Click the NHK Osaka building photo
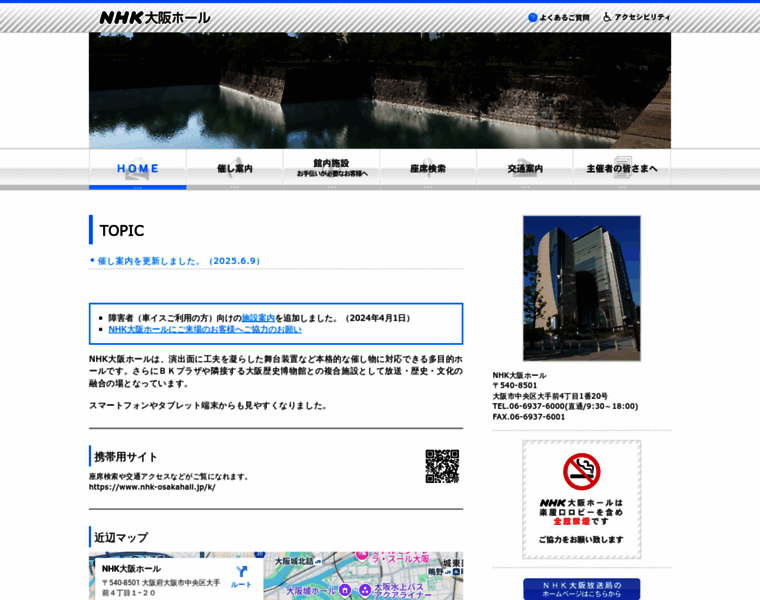760x600 pixels. [x=582, y=288]
